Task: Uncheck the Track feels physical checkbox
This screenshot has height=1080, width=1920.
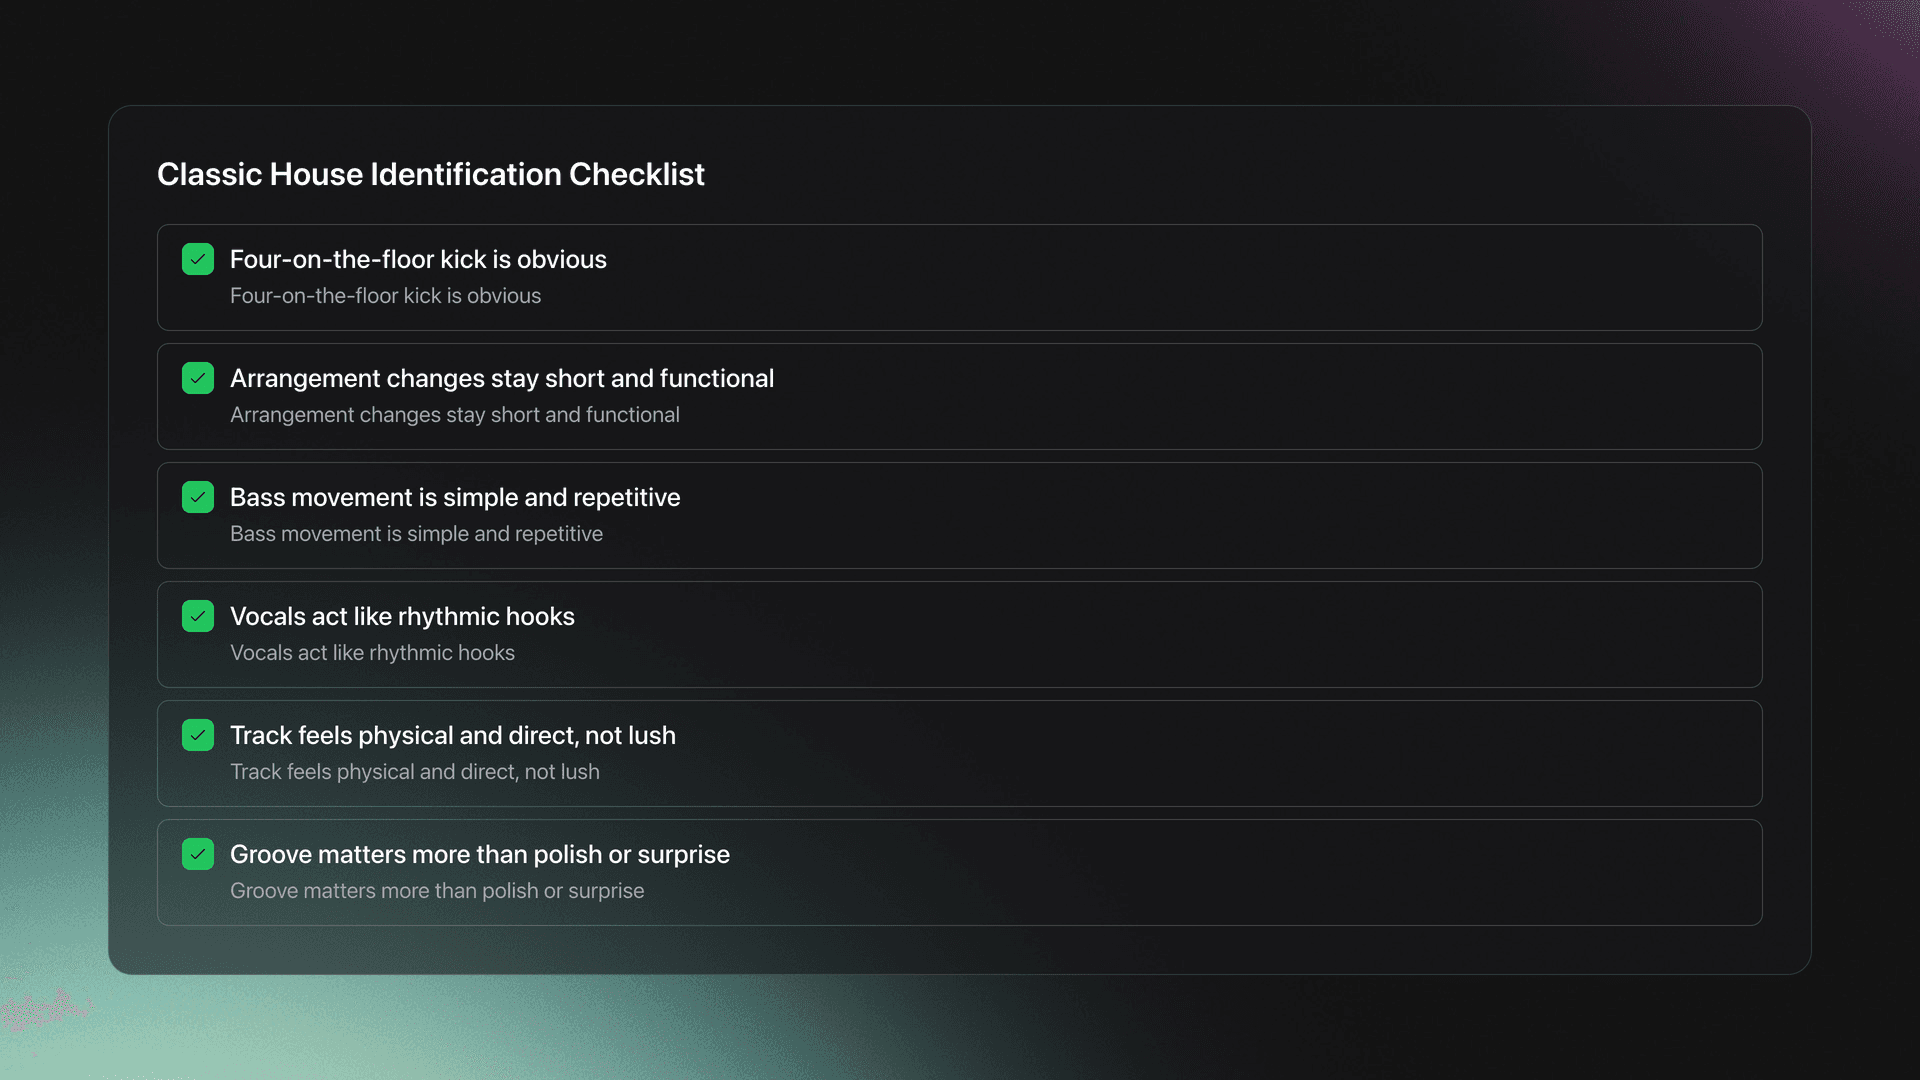Action: pyautogui.click(x=198, y=735)
